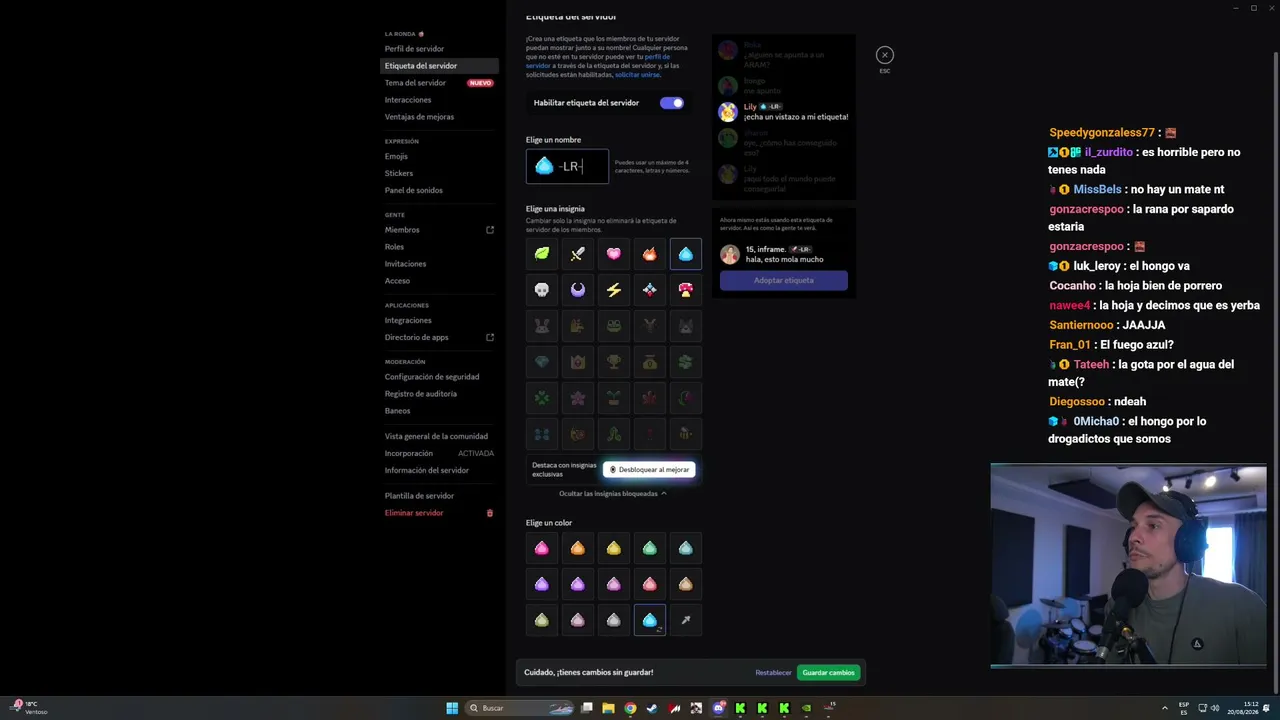Viewport: 1280px width, 720px height.
Task: Pick the yellow color swatch
Action: click(x=614, y=548)
